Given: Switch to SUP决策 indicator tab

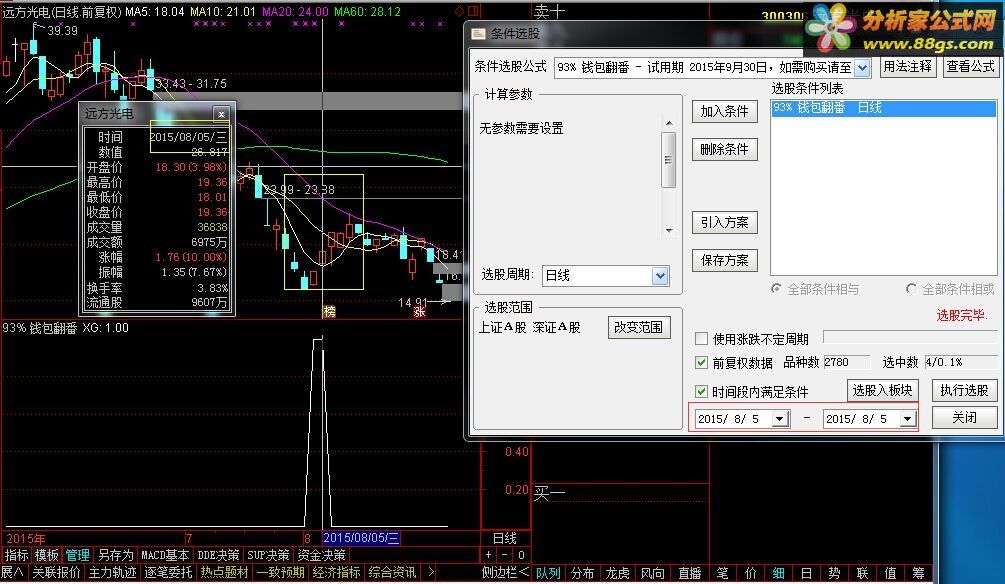Looking at the screenshot, I should pos(268,555).
